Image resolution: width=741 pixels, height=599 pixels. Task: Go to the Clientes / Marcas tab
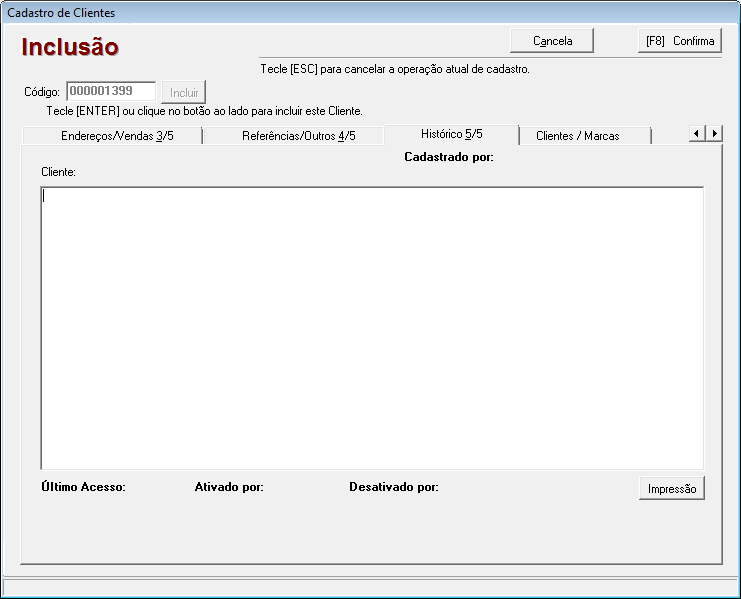pos(577,136)
